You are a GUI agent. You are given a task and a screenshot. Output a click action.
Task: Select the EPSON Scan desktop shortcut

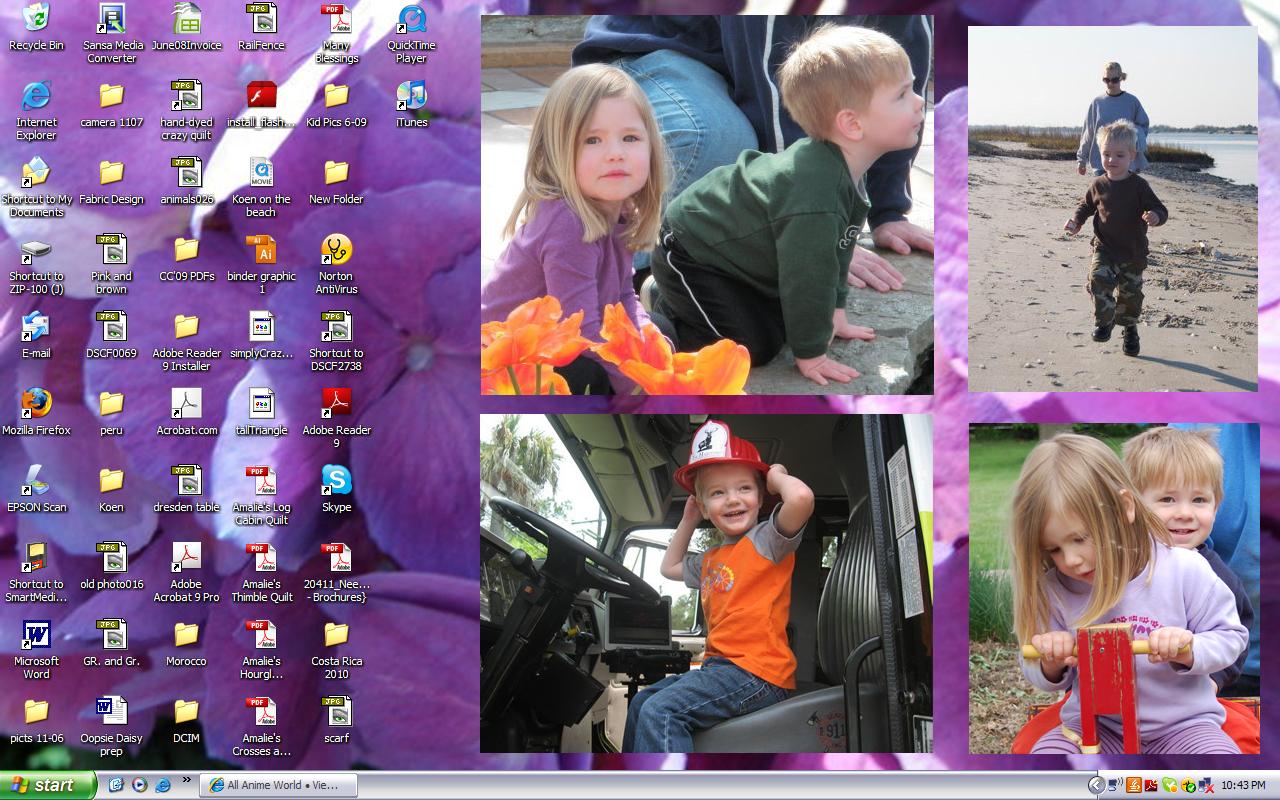pos(36,480)
